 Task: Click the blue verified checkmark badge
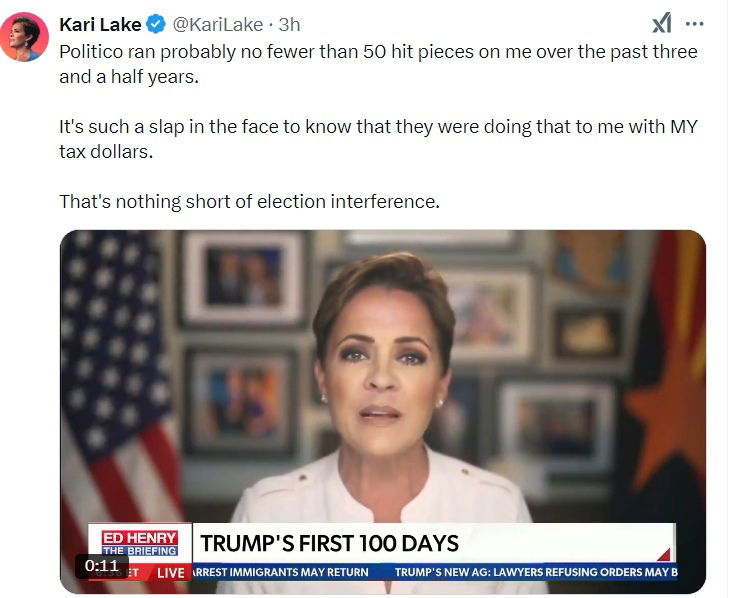click(156, 24)
